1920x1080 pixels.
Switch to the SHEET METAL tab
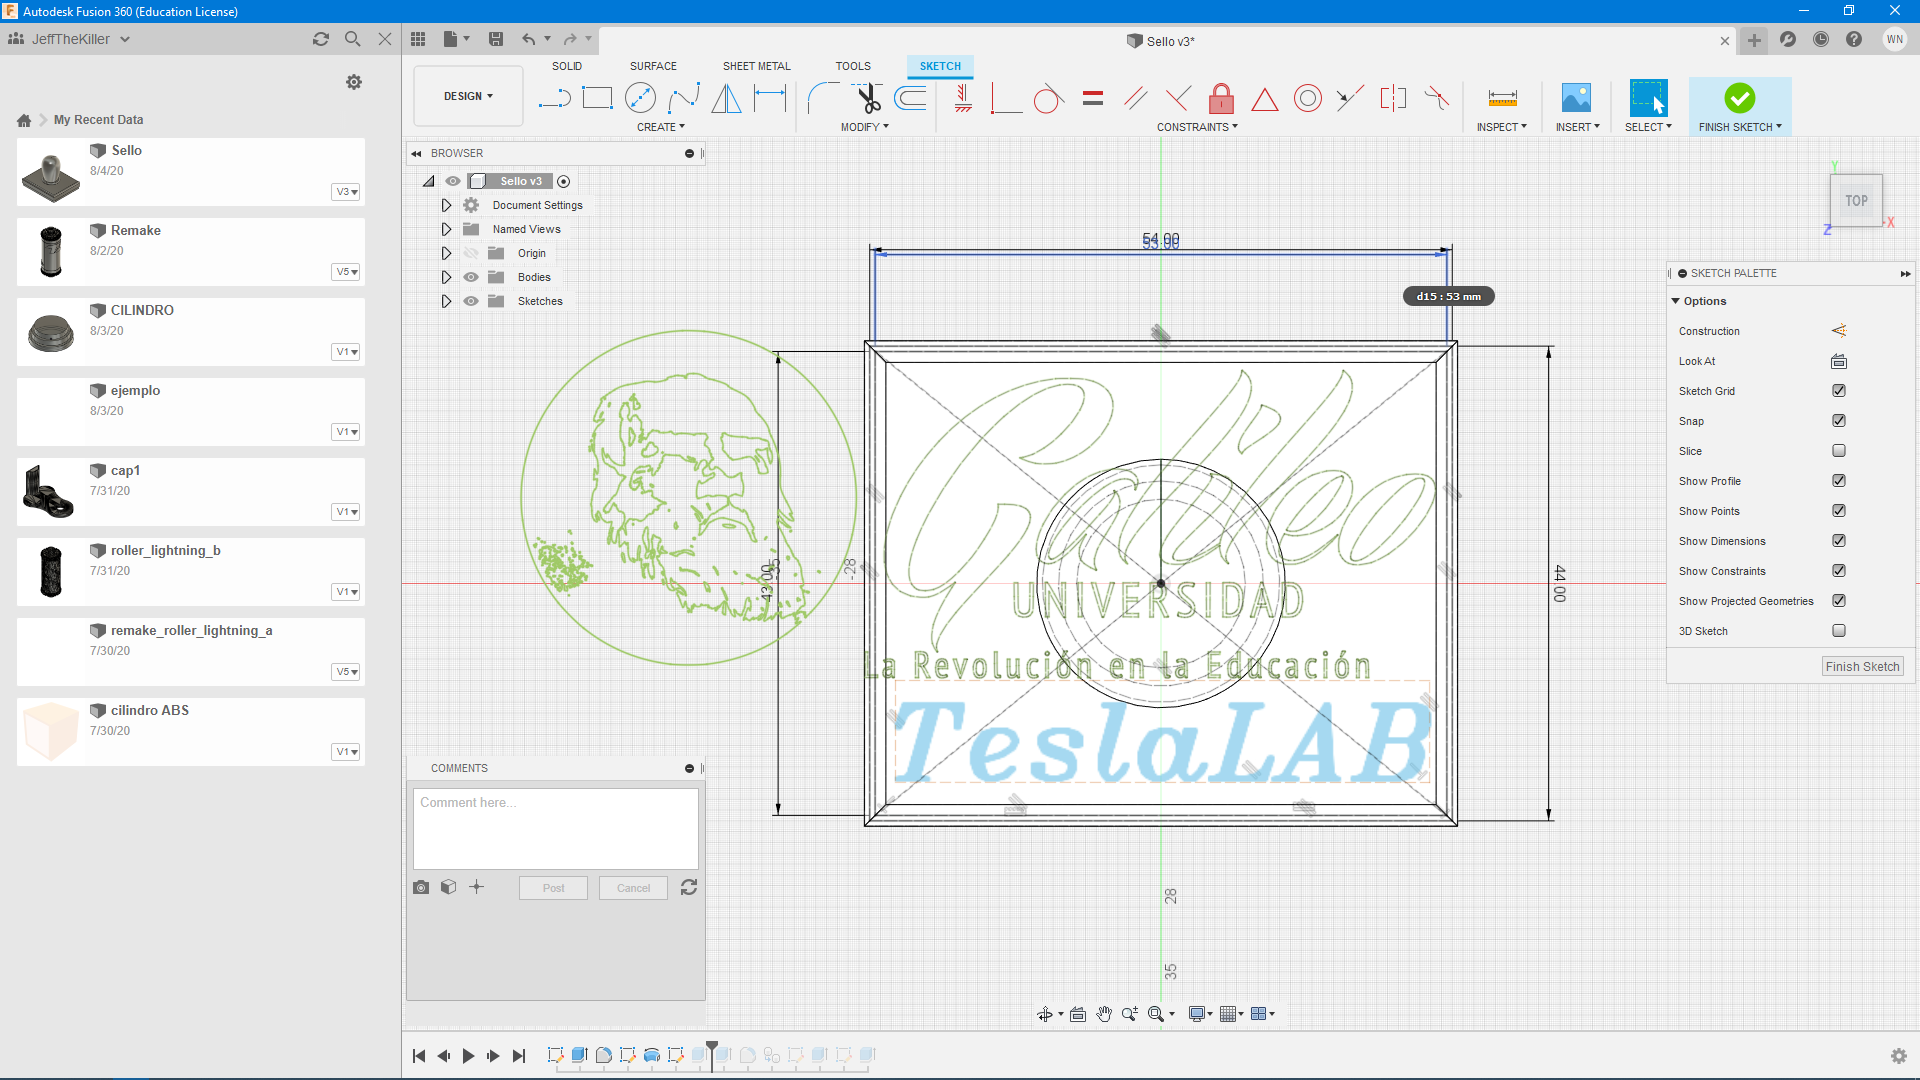click(756, 66)
